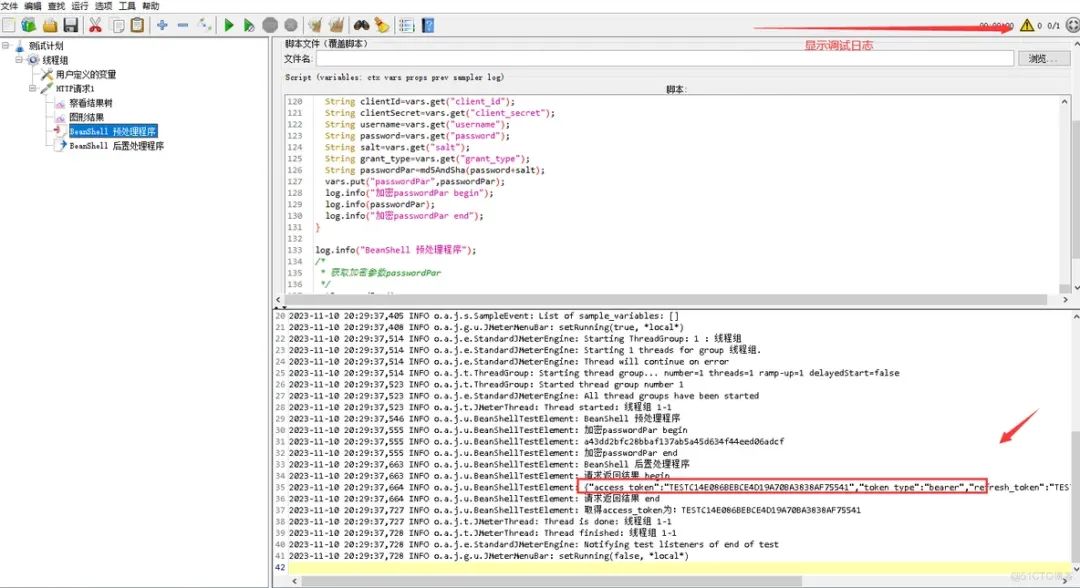
Task: Click log panel horizontal scrollbar left arrow
Action: [295, 581]
